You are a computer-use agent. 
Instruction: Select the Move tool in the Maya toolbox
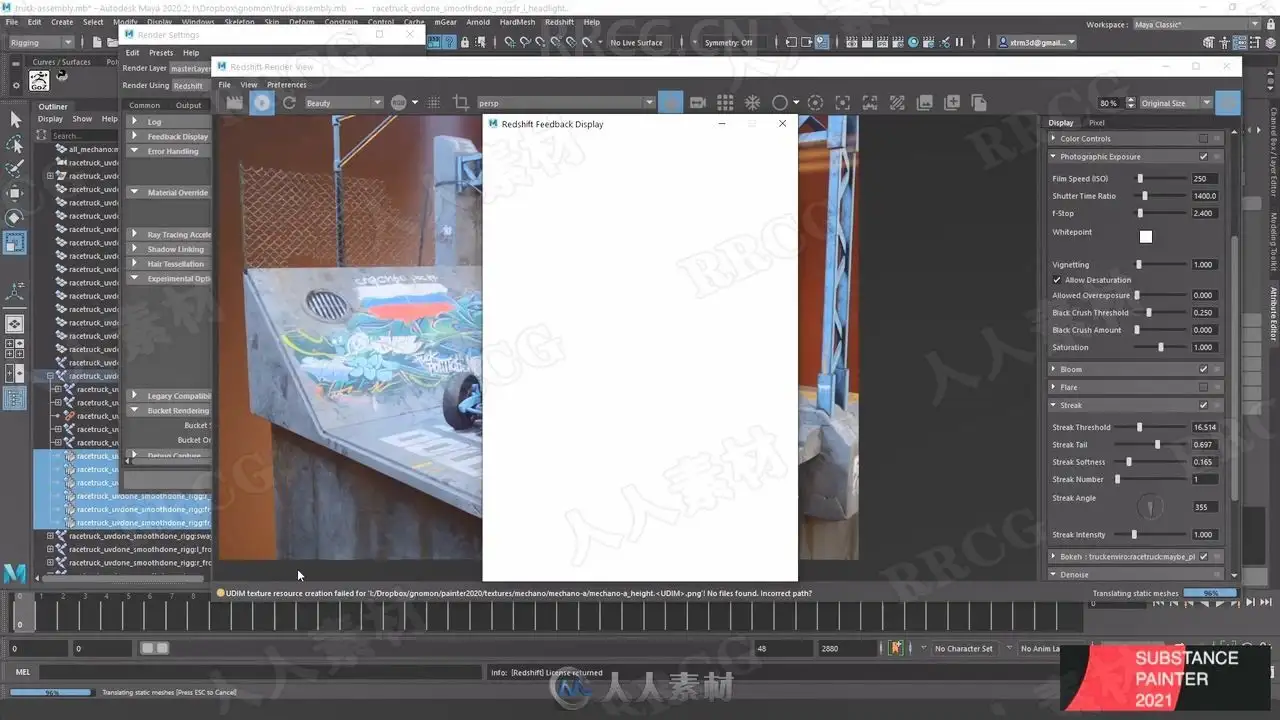point(15,193)
